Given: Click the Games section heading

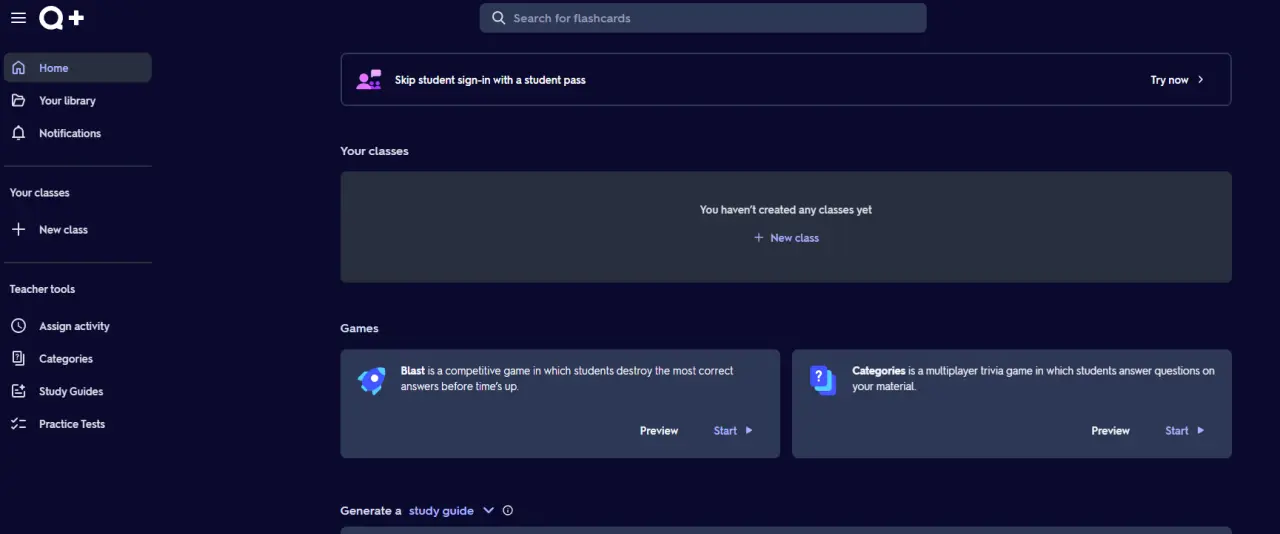Looking at the screenshot, I should click(359, 328).
